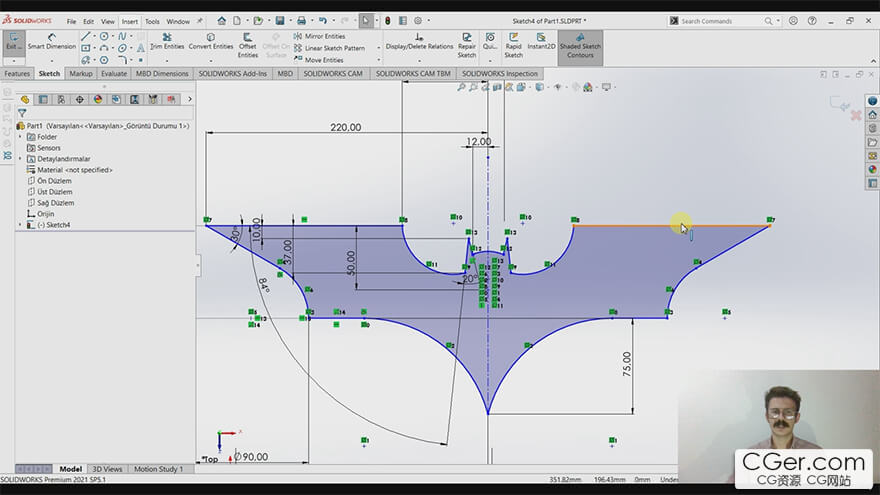Click the Print icon

tap(301, 21)
